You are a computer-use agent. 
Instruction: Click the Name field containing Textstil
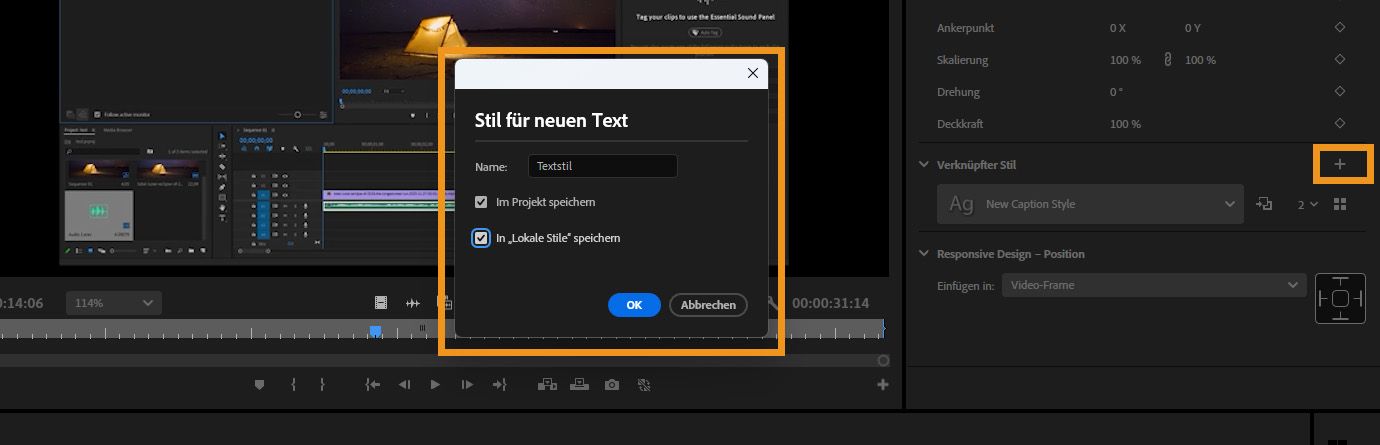[602, 167]
